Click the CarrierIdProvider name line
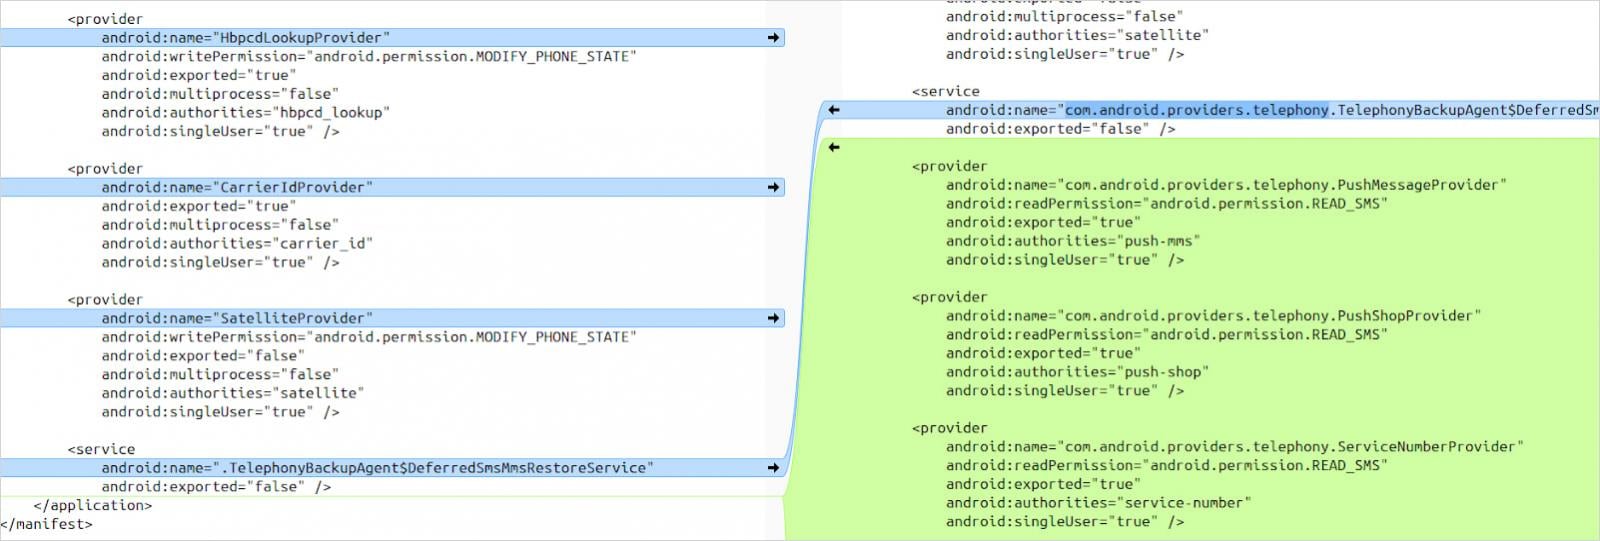Viewport: 1600px width, 541px height. (236, 187)
